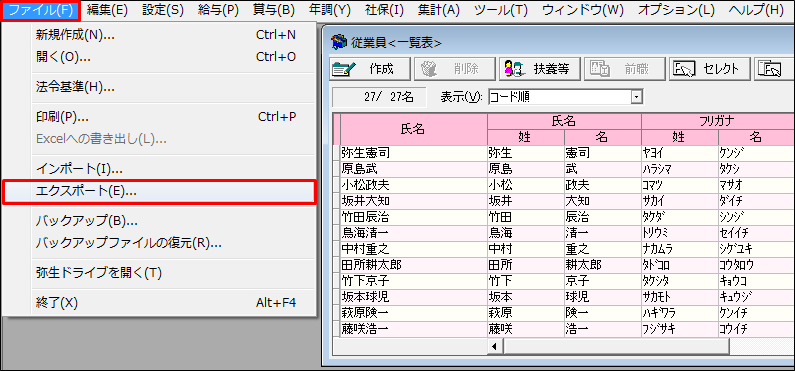
Task: Click the マサオ furigana cell
Action: coord(755,184)
